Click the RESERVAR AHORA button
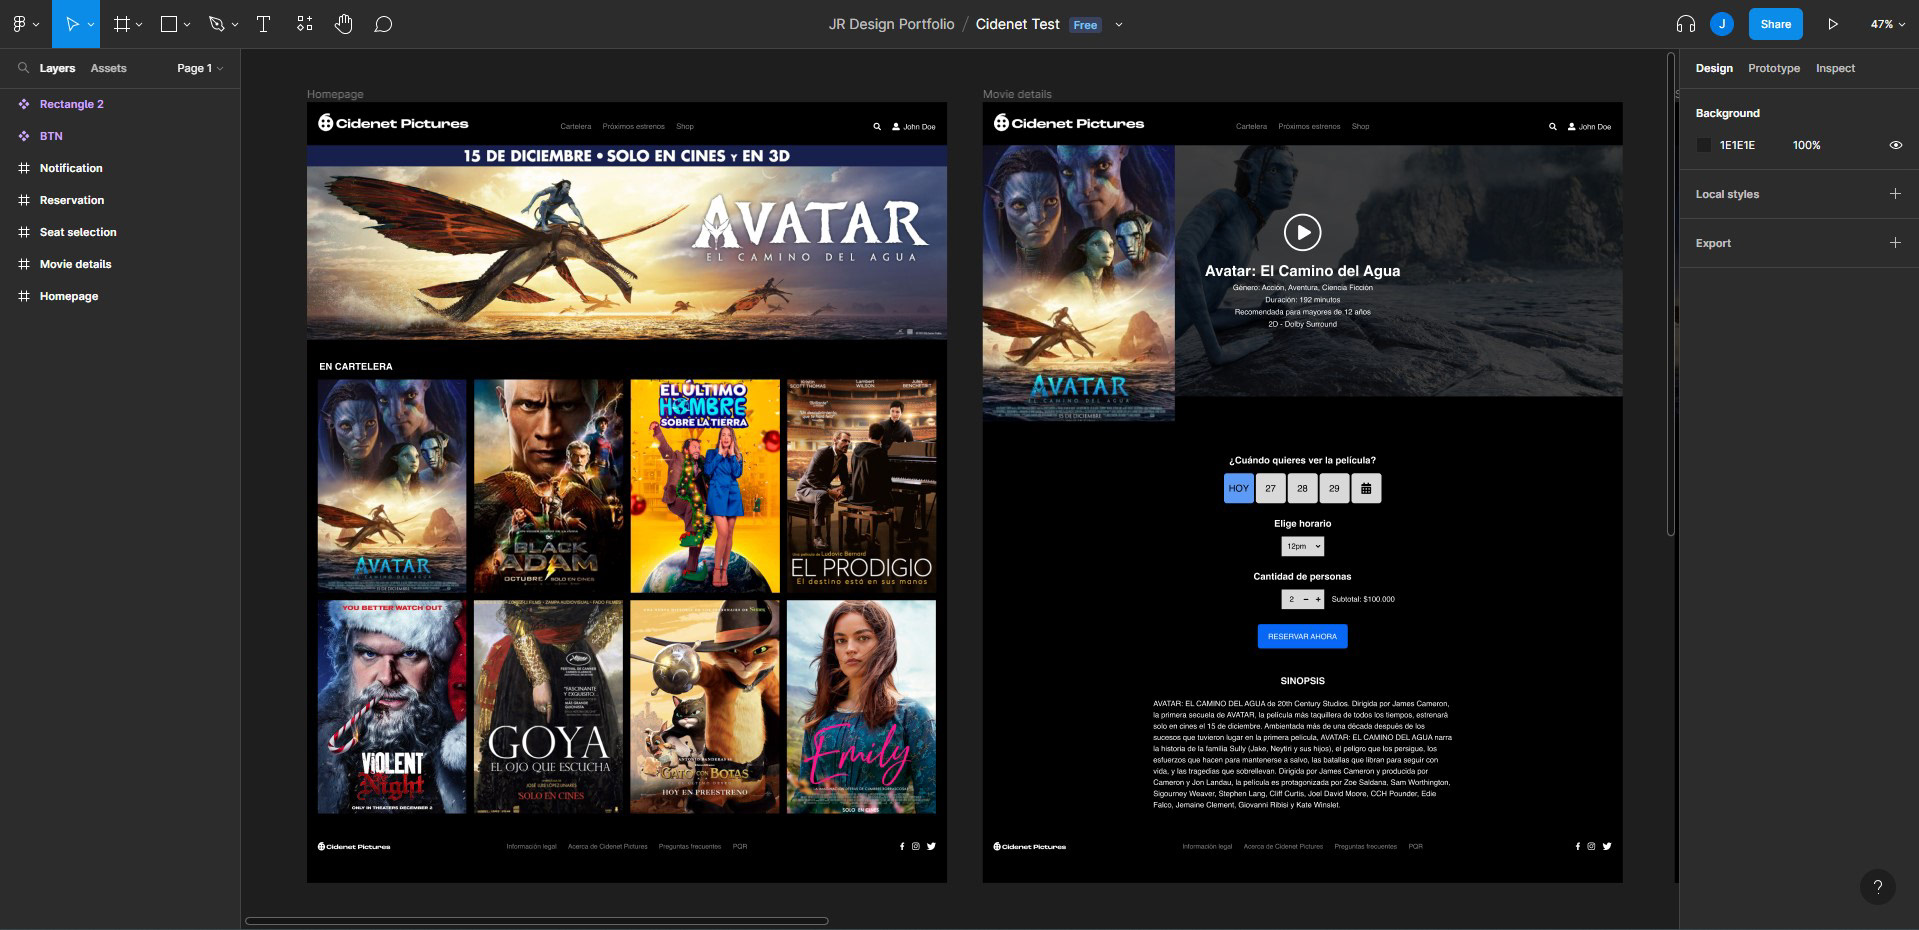 (x=1302, y=636)
